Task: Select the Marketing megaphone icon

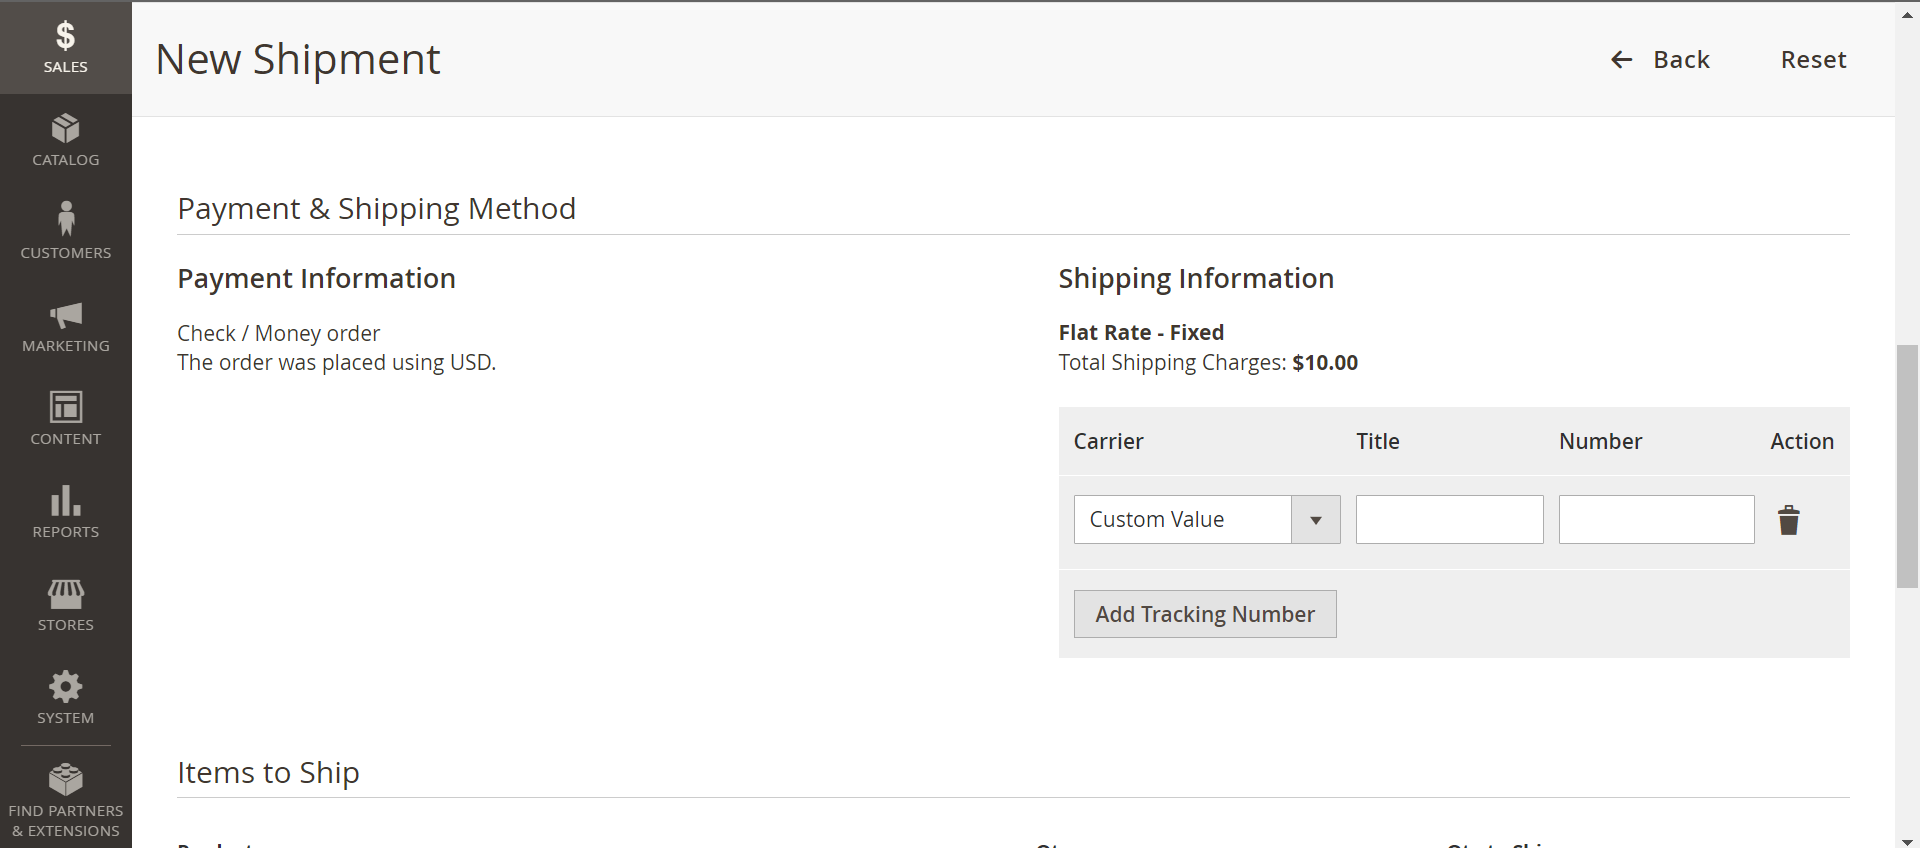Action: 65,325
